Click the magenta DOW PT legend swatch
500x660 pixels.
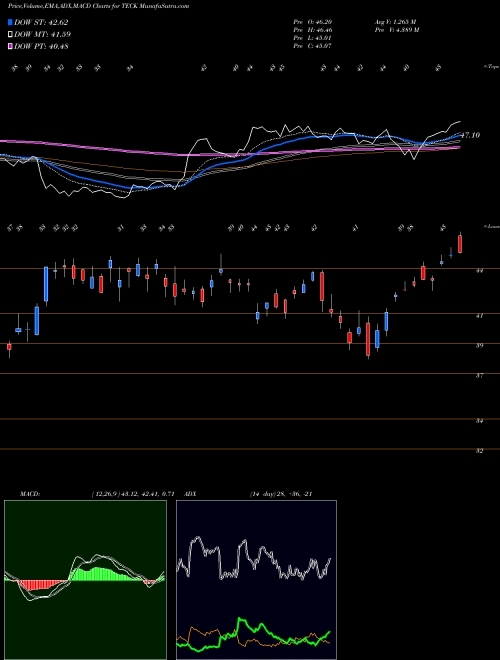[11, 46]
